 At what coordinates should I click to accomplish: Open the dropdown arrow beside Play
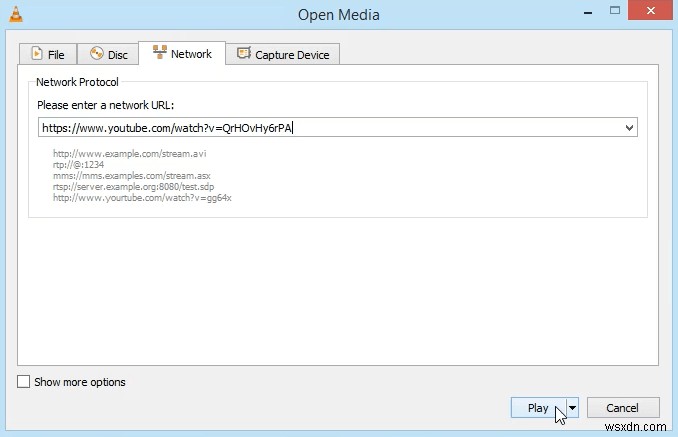click(x=573, y=408)
